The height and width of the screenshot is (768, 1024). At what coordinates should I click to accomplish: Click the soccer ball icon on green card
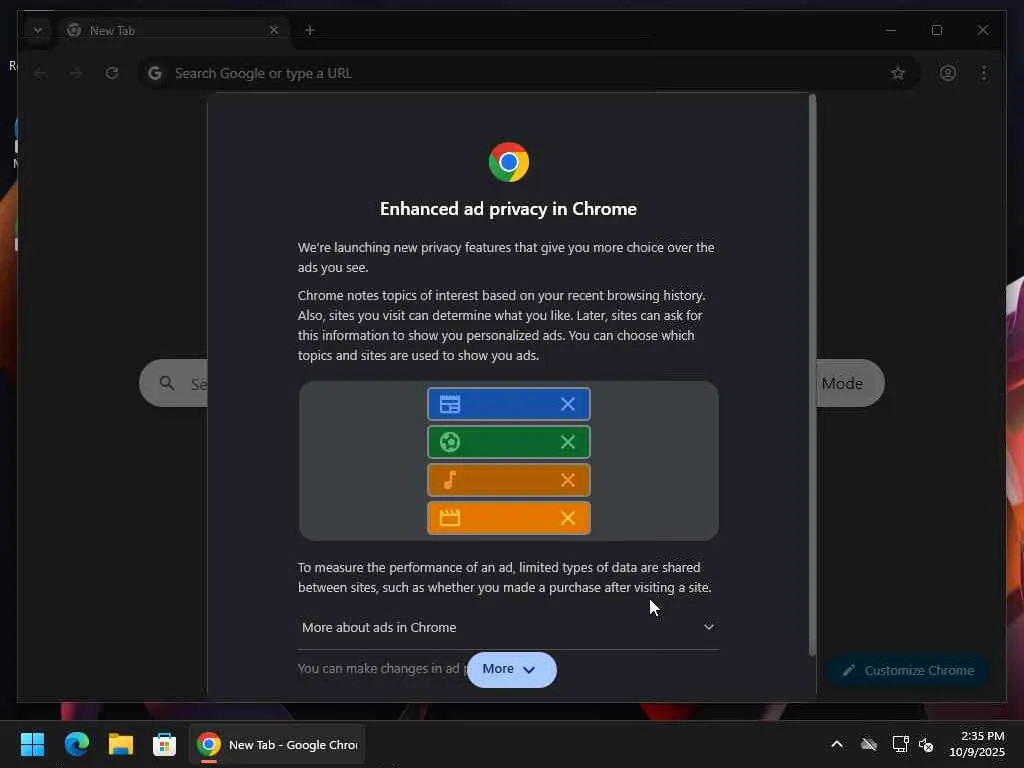click(x=449, y=442)
